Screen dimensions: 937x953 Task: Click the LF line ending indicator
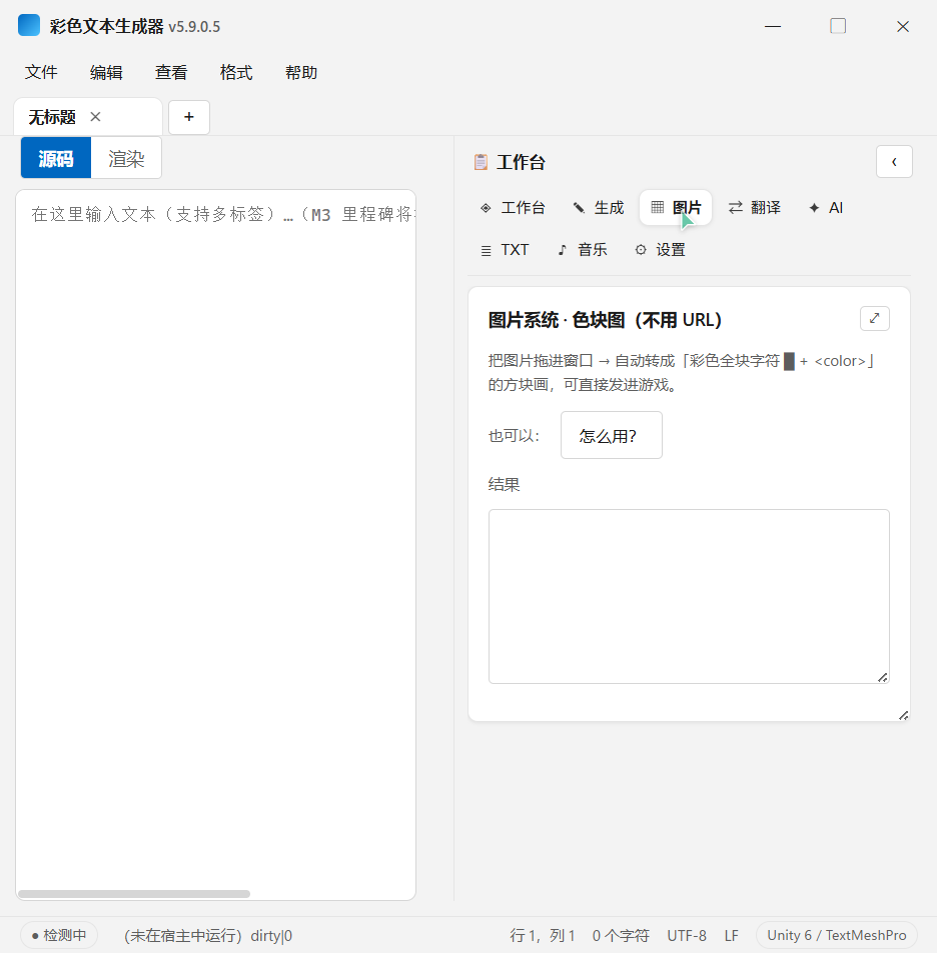(x=731, y=935)
